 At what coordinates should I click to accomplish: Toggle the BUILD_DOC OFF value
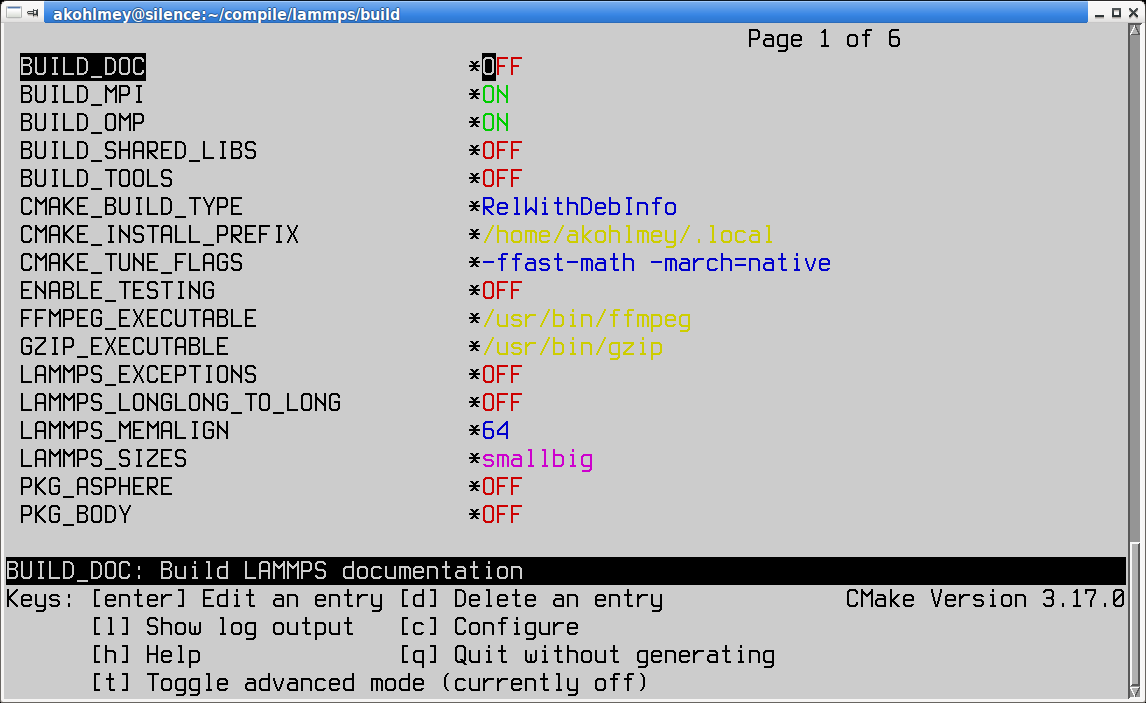click(501, 67)
